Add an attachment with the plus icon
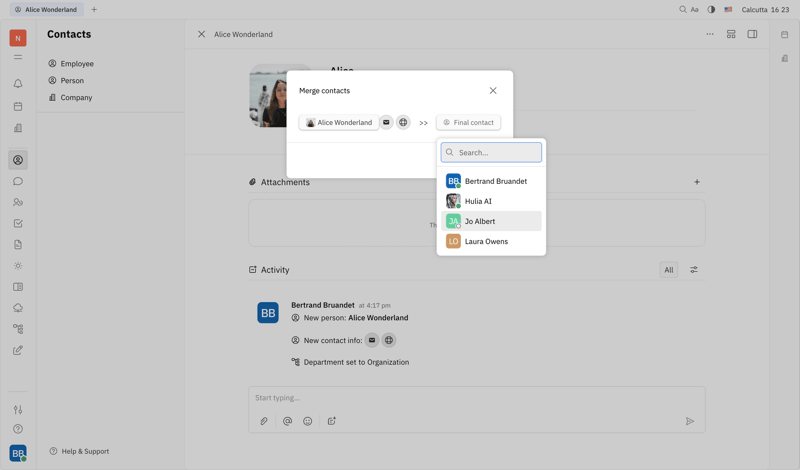800x470 pixels. 697,182
